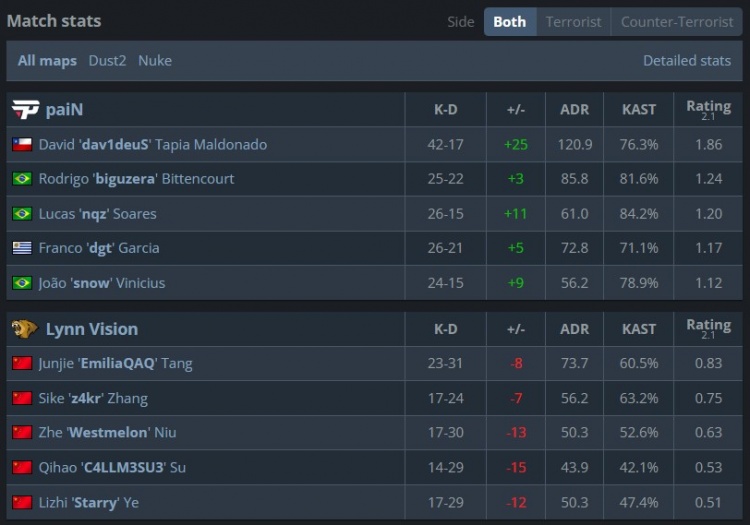The height and width of the screenshot is (525, 750).
Task: Click the Lynn Vision tiger logo
Action: click(x=25, y=329)
